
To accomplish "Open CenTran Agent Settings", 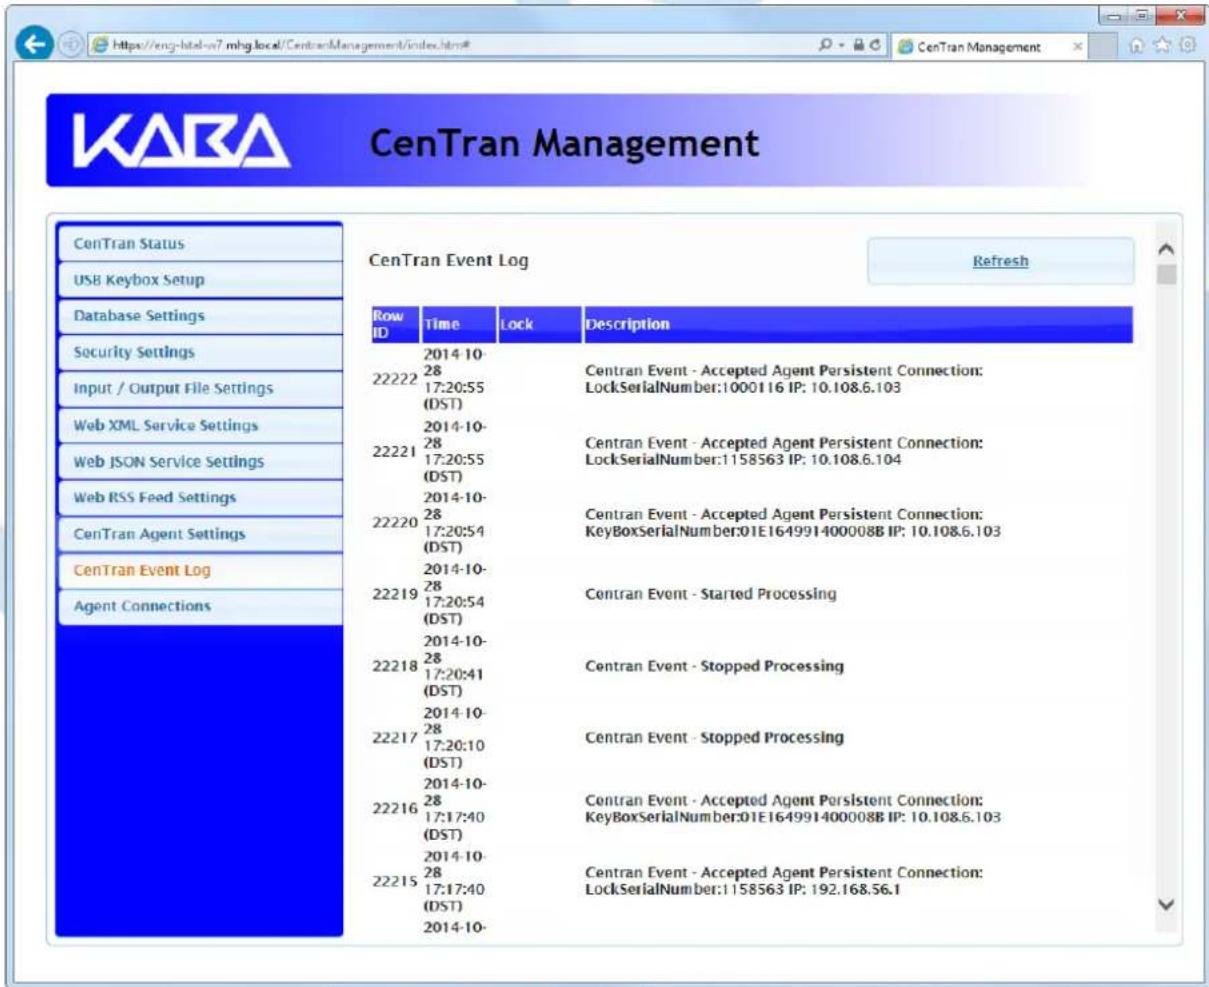I will (x=200, y=534).
